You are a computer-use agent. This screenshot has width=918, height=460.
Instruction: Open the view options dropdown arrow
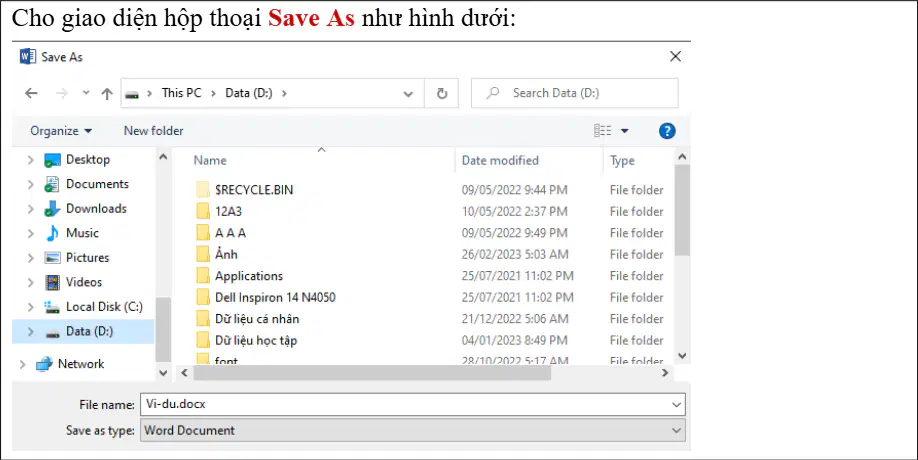click(625, 131)
